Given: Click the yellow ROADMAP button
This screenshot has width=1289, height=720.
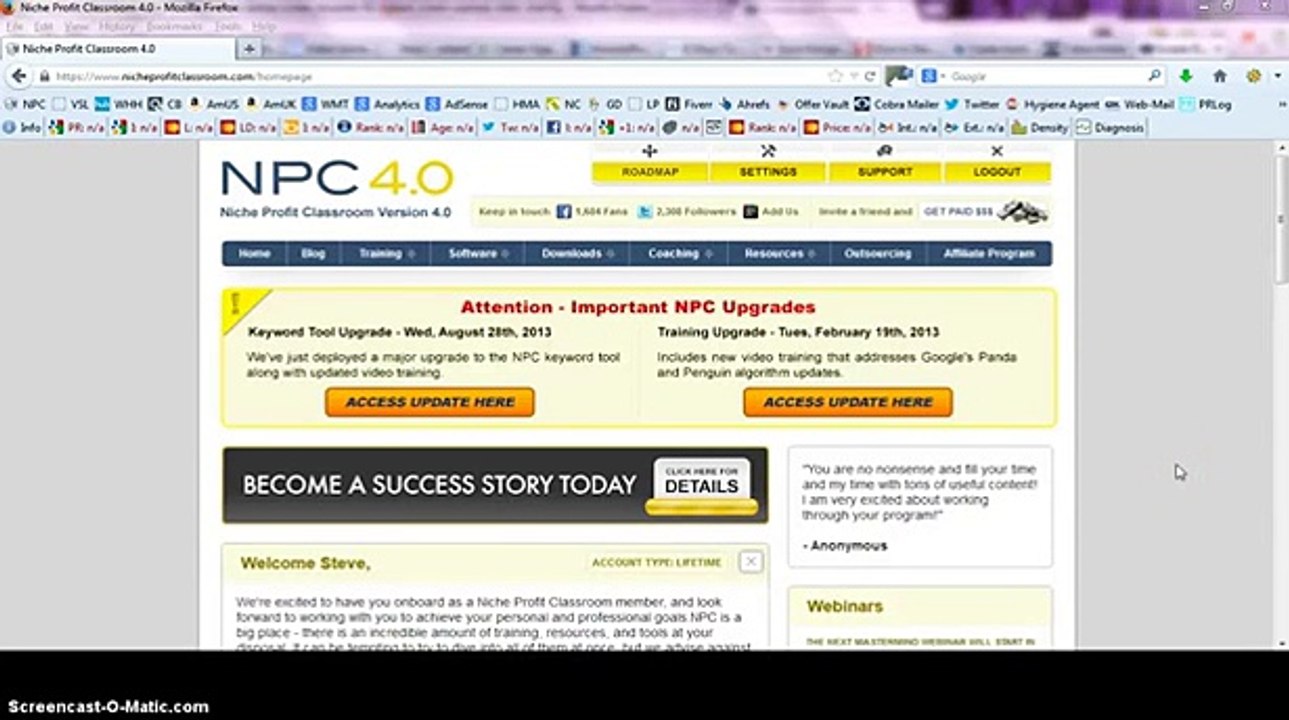Looking at the screenshot, I should (650, 172).
